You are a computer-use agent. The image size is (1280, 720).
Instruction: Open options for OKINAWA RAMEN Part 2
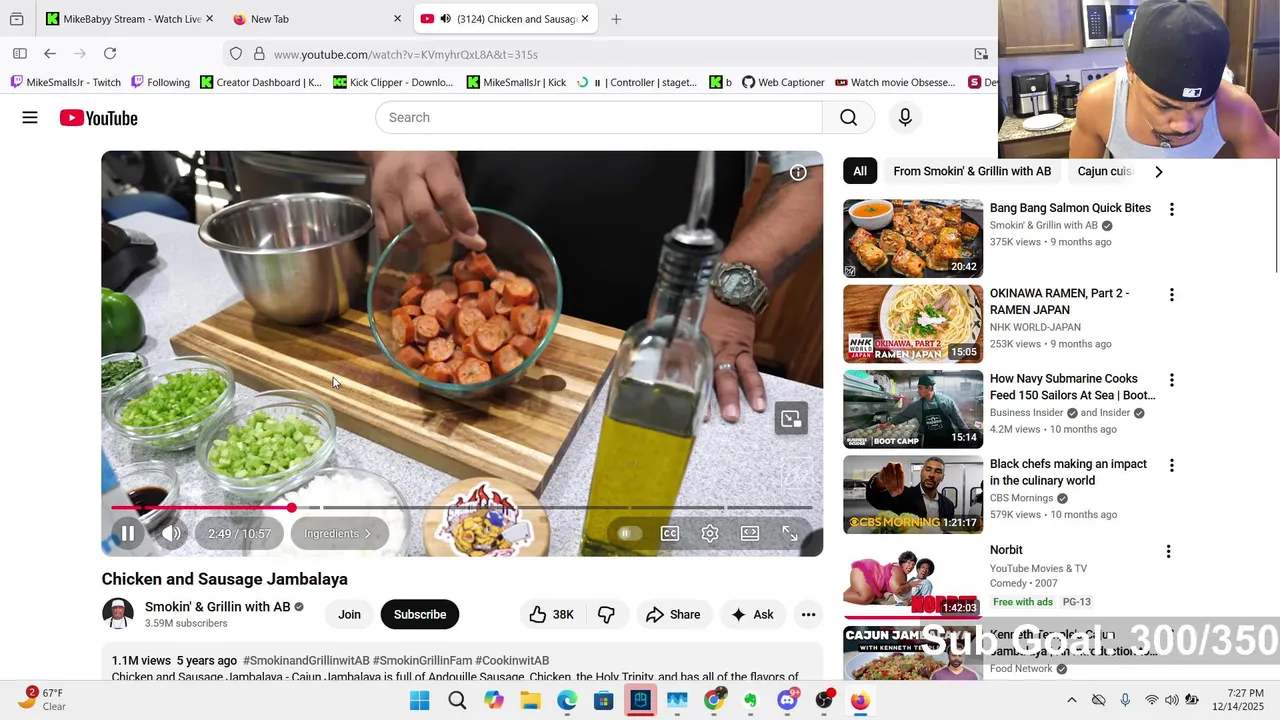(1171, 295)
